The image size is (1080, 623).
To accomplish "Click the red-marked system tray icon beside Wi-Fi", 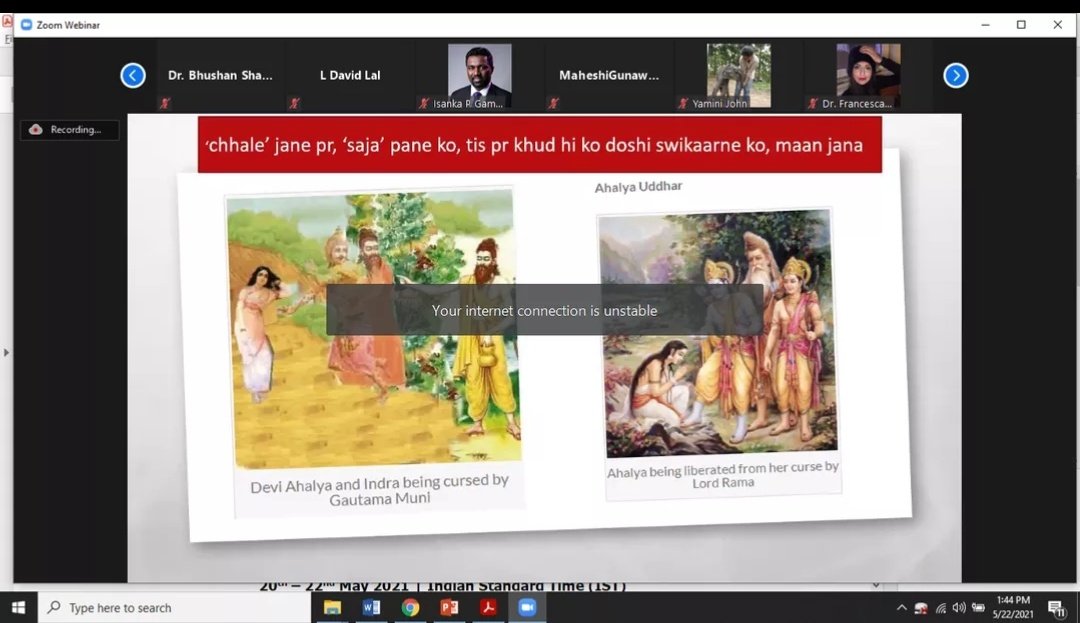I will [921, 608].
